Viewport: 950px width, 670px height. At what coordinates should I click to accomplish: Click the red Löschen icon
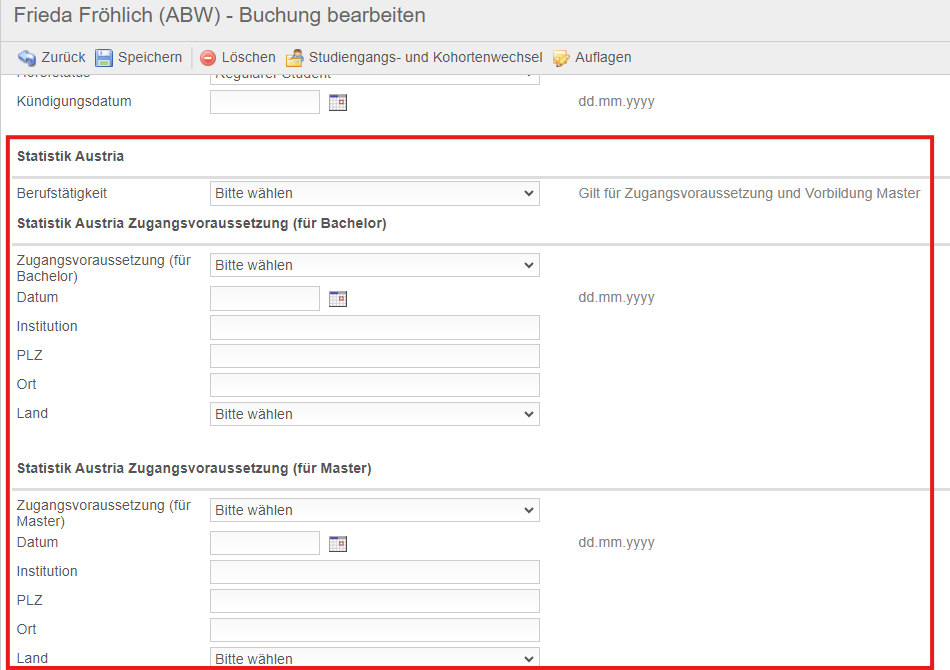coord(208,58)
